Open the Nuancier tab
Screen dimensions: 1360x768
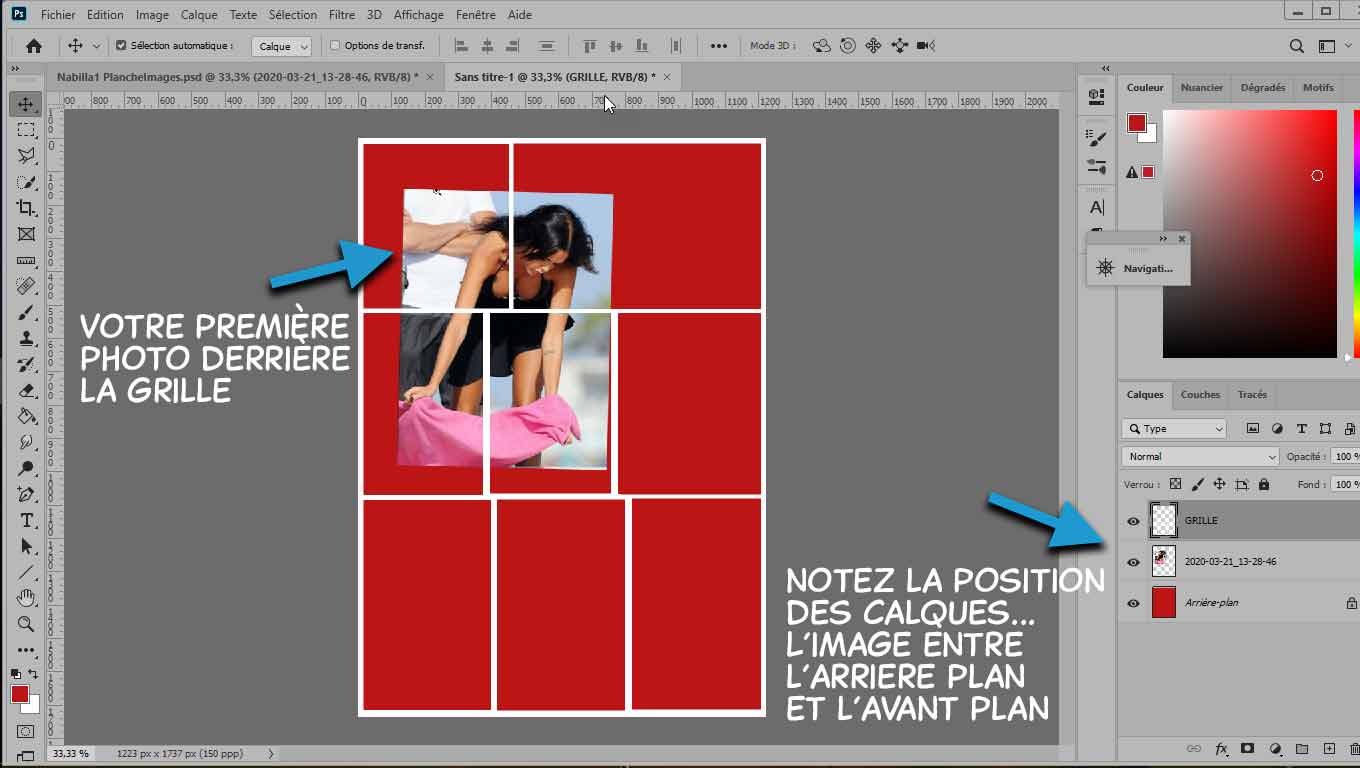[1201, 87]
